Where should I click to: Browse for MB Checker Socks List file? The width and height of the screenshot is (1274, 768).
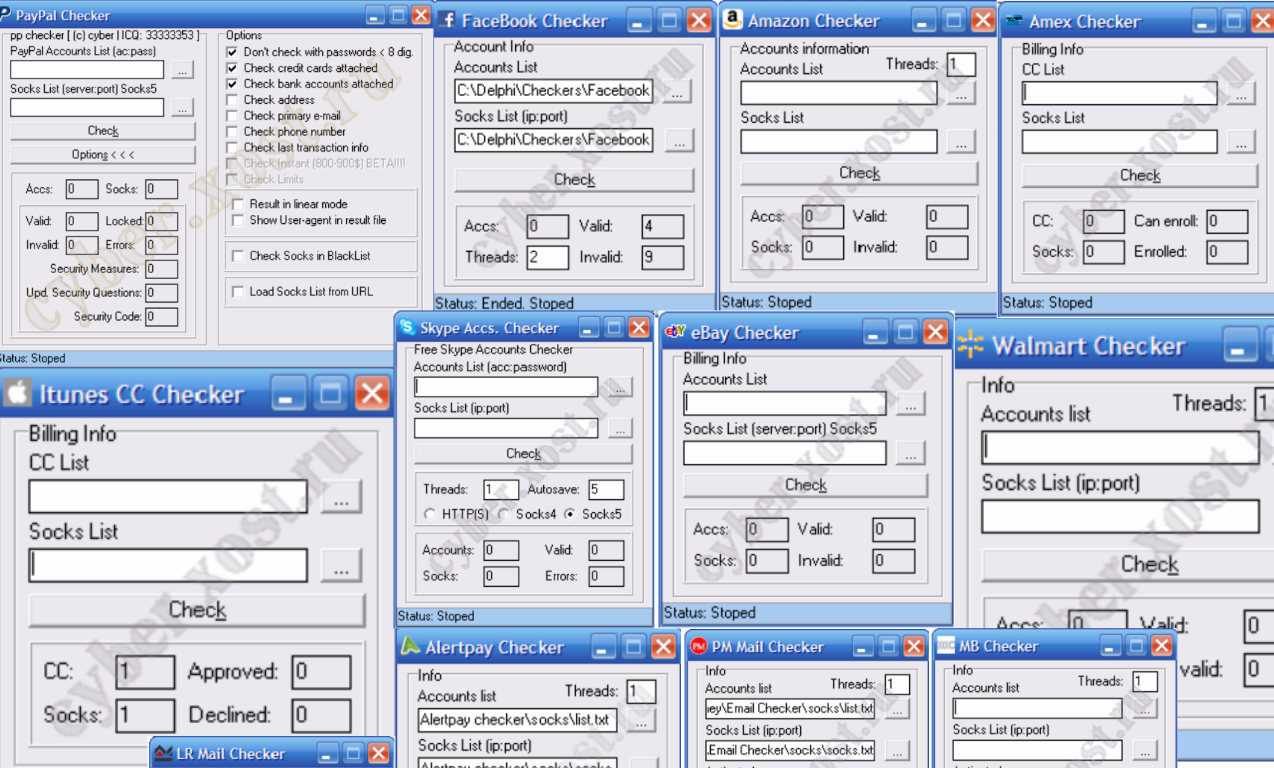pos(1144,750)
